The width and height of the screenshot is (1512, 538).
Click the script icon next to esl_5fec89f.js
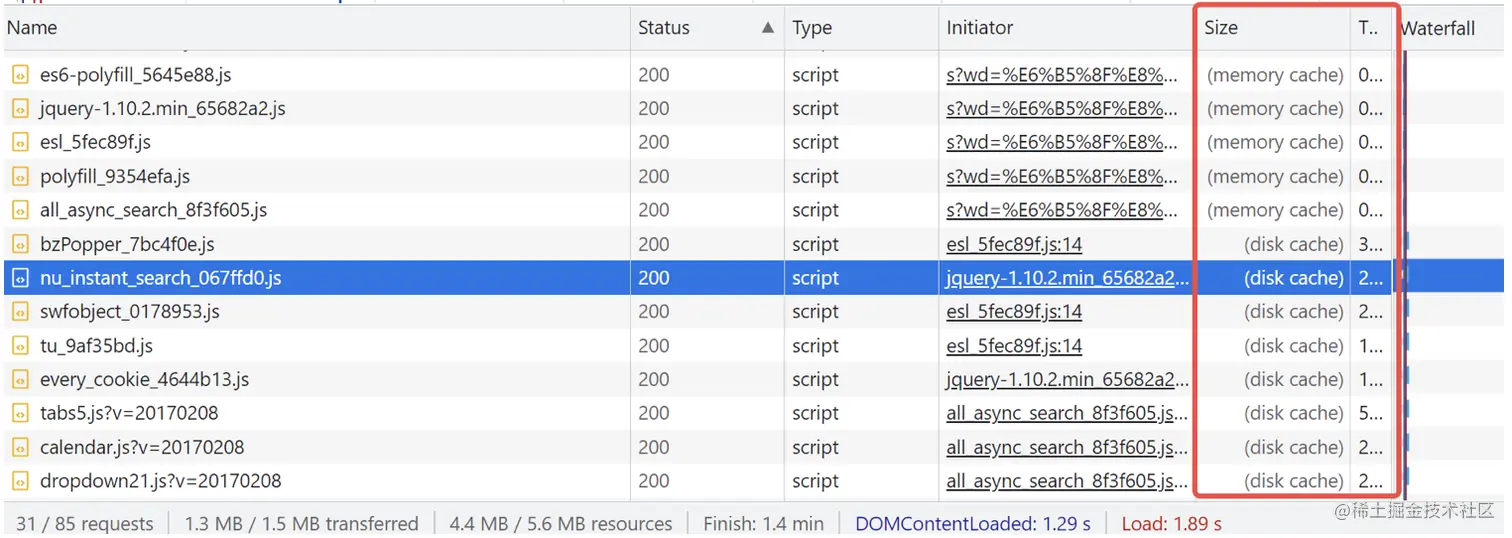(20, 143)
